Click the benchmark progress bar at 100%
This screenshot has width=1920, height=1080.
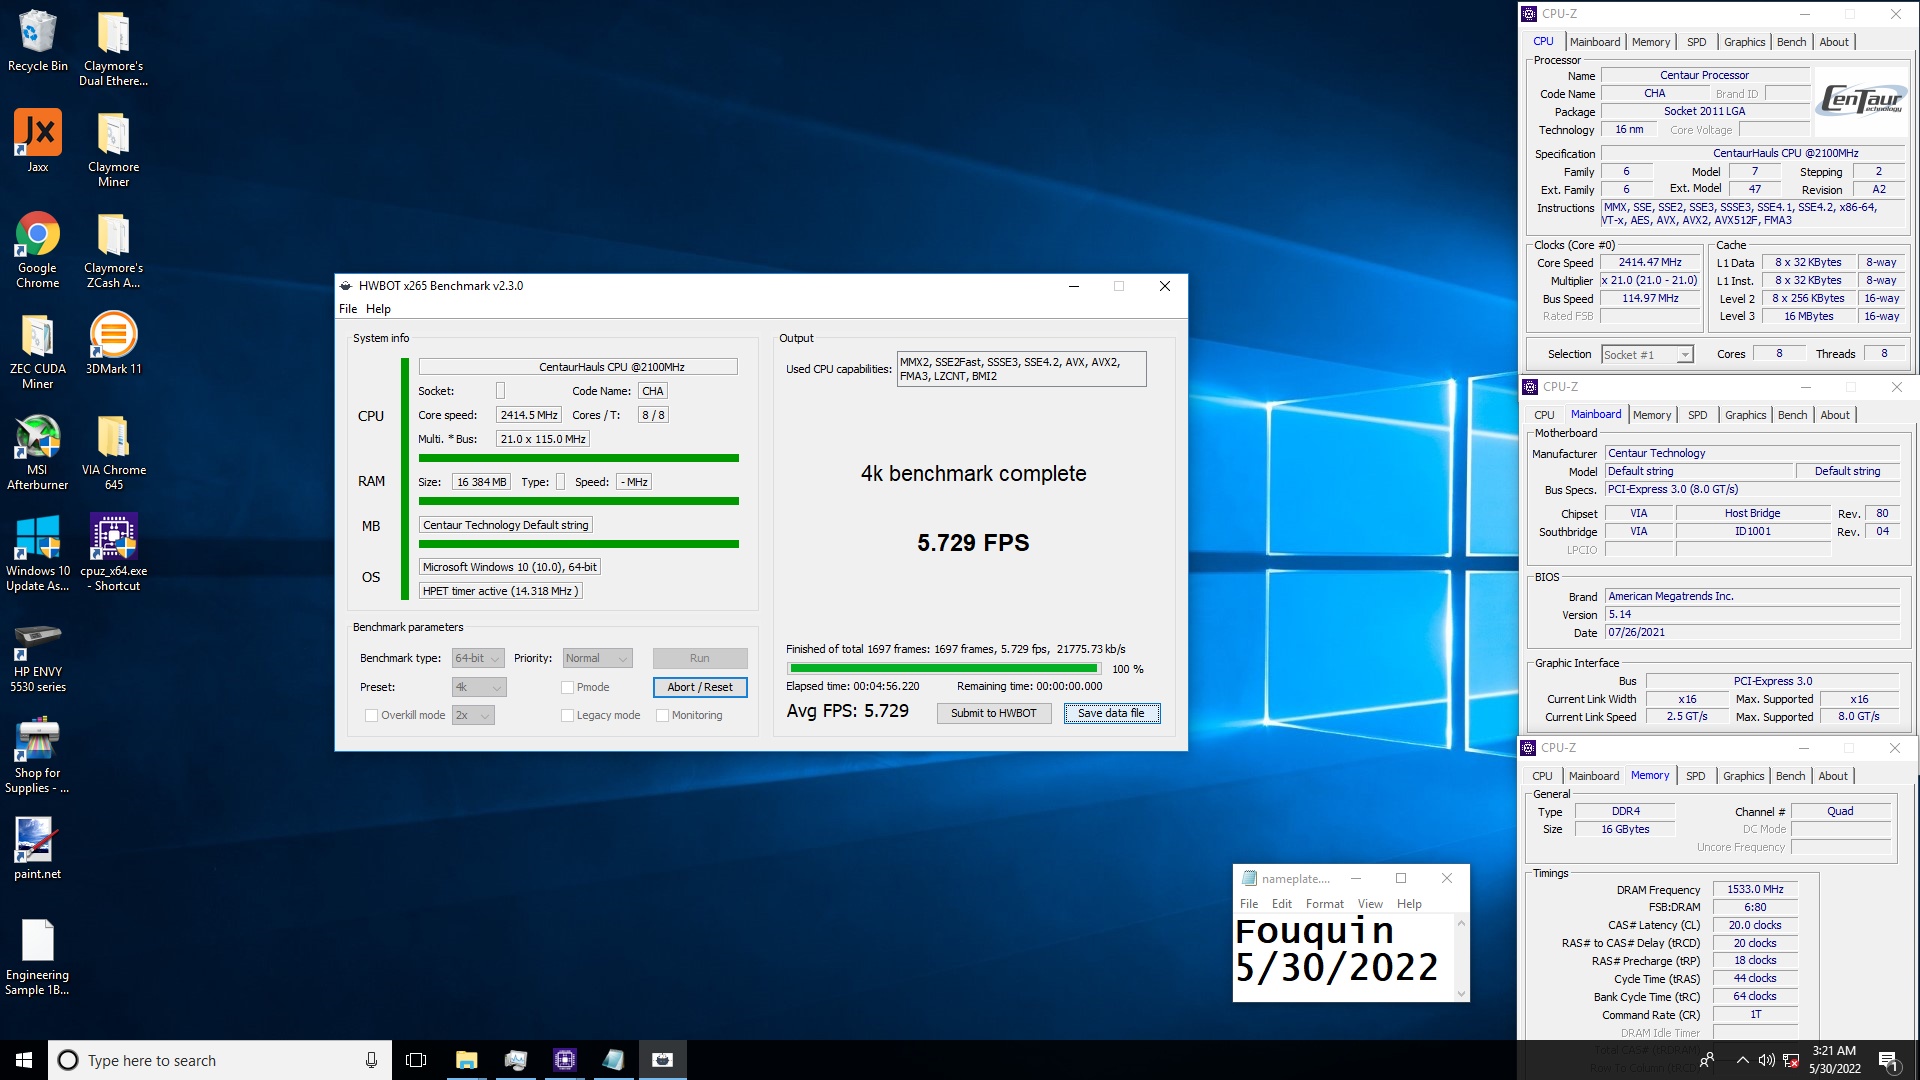coord(943,668)
